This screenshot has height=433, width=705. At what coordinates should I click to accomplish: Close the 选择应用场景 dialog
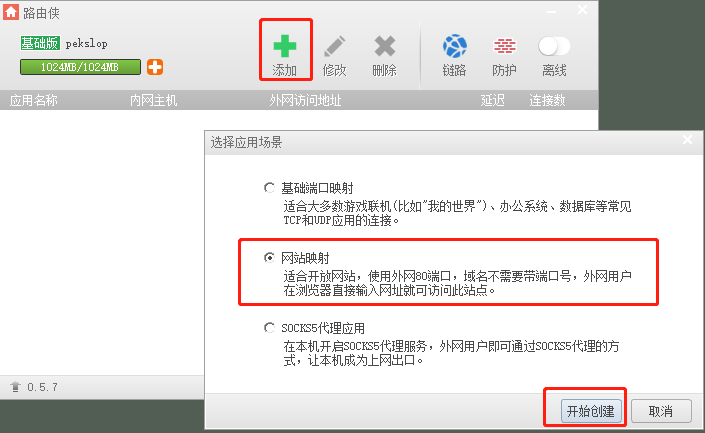(687, 140)
